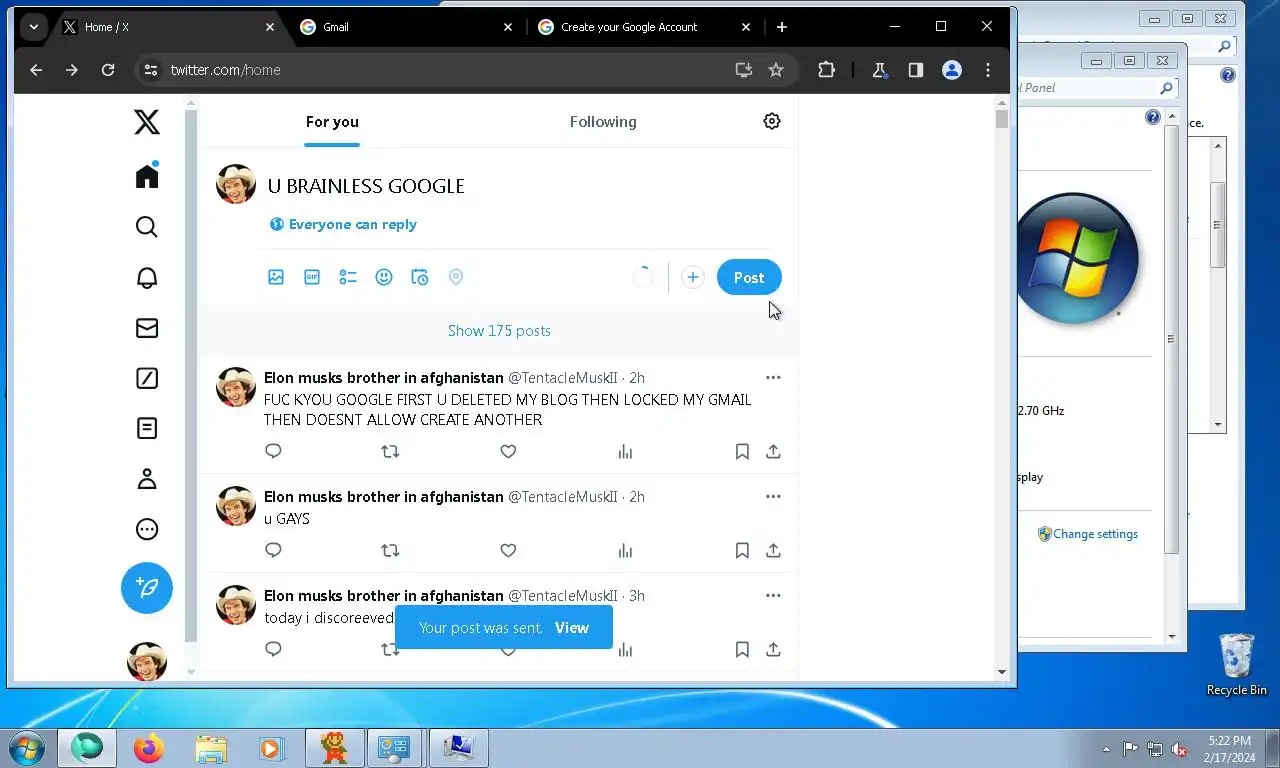The image size is (1280, 768).
Task: Open Change settings link in the System window
Action: 1095,534
